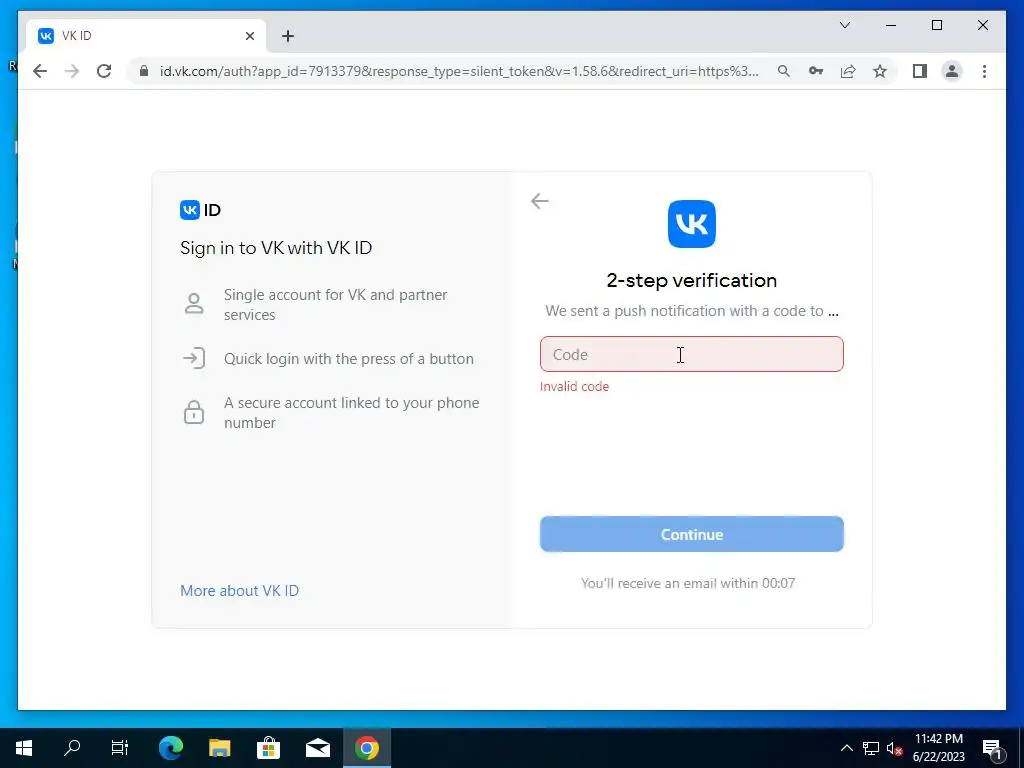Click 'Quick login with the press of a button'
1024x768 pixels.
pyautogui.click(x=349, y=359)
